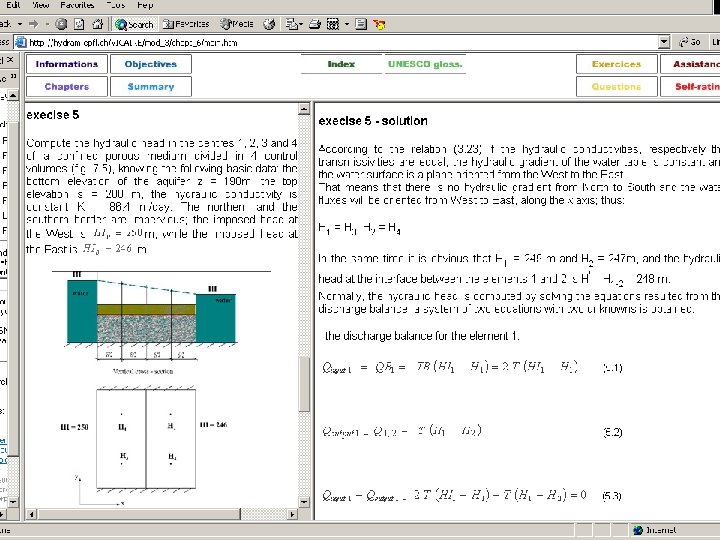The width and height of the screenshot is (720, 540).
Task: Click the exercise frame scroll down arrow
Action: [304, 502]
